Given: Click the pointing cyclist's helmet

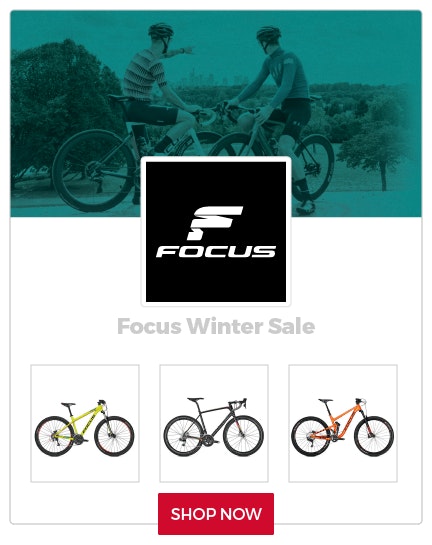Looking at the screenshot, I should [x=161, y=30].
